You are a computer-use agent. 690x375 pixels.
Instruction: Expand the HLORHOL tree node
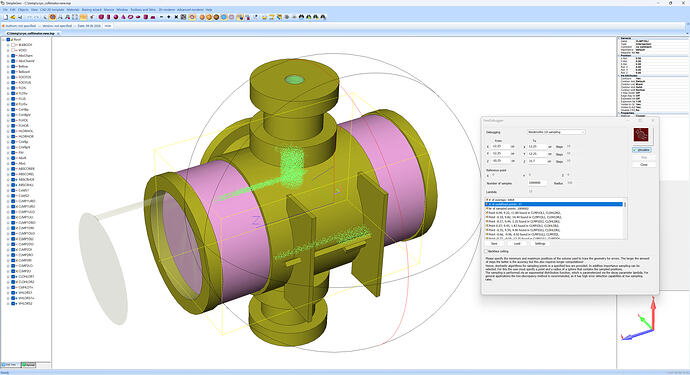[x=8, y=131]
